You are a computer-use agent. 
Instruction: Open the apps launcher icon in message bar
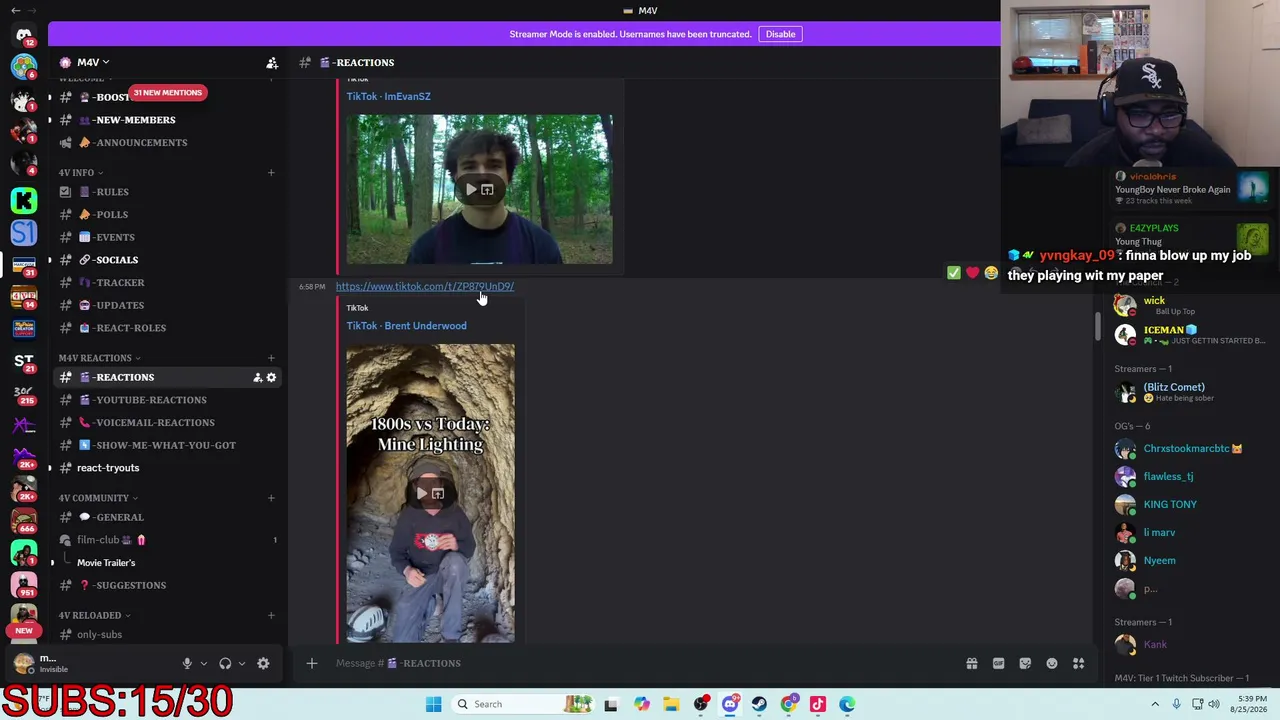click(x=1079, y=663)
